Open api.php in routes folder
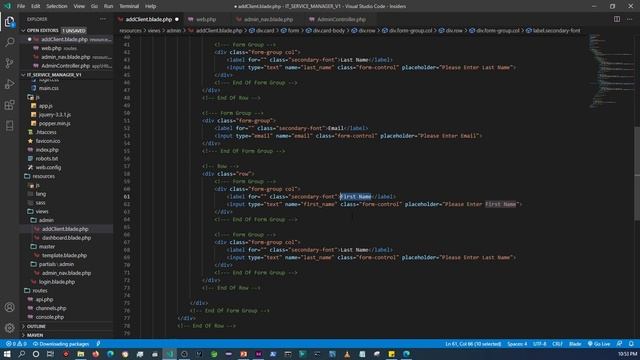Image resolution: width=640 pixels, height=360 pixels. tap(44, 300)
